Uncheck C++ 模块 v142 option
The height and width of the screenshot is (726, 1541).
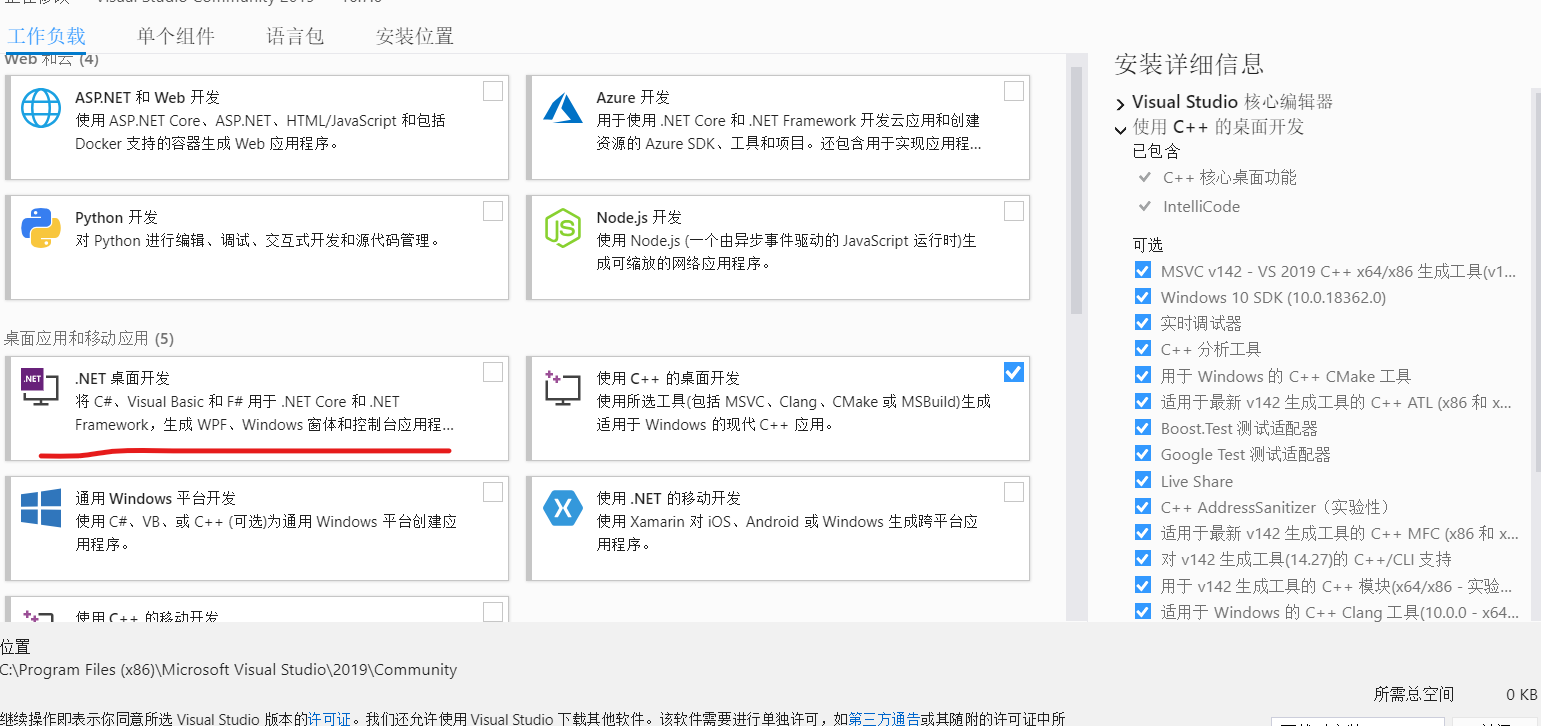pos(1143,585)
